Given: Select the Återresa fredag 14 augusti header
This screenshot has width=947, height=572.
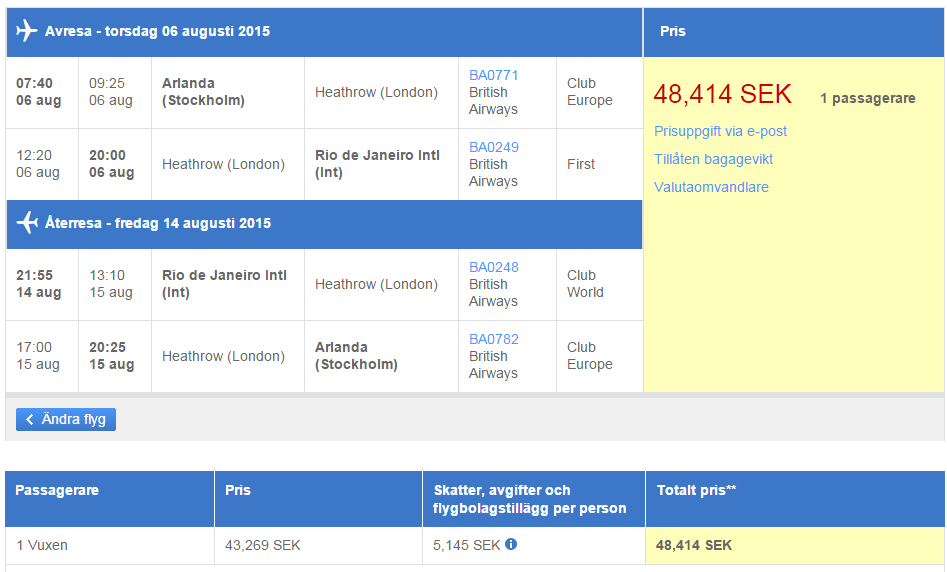Looking at the screenshot, I should pyautogui.click(x=157, y=223).
